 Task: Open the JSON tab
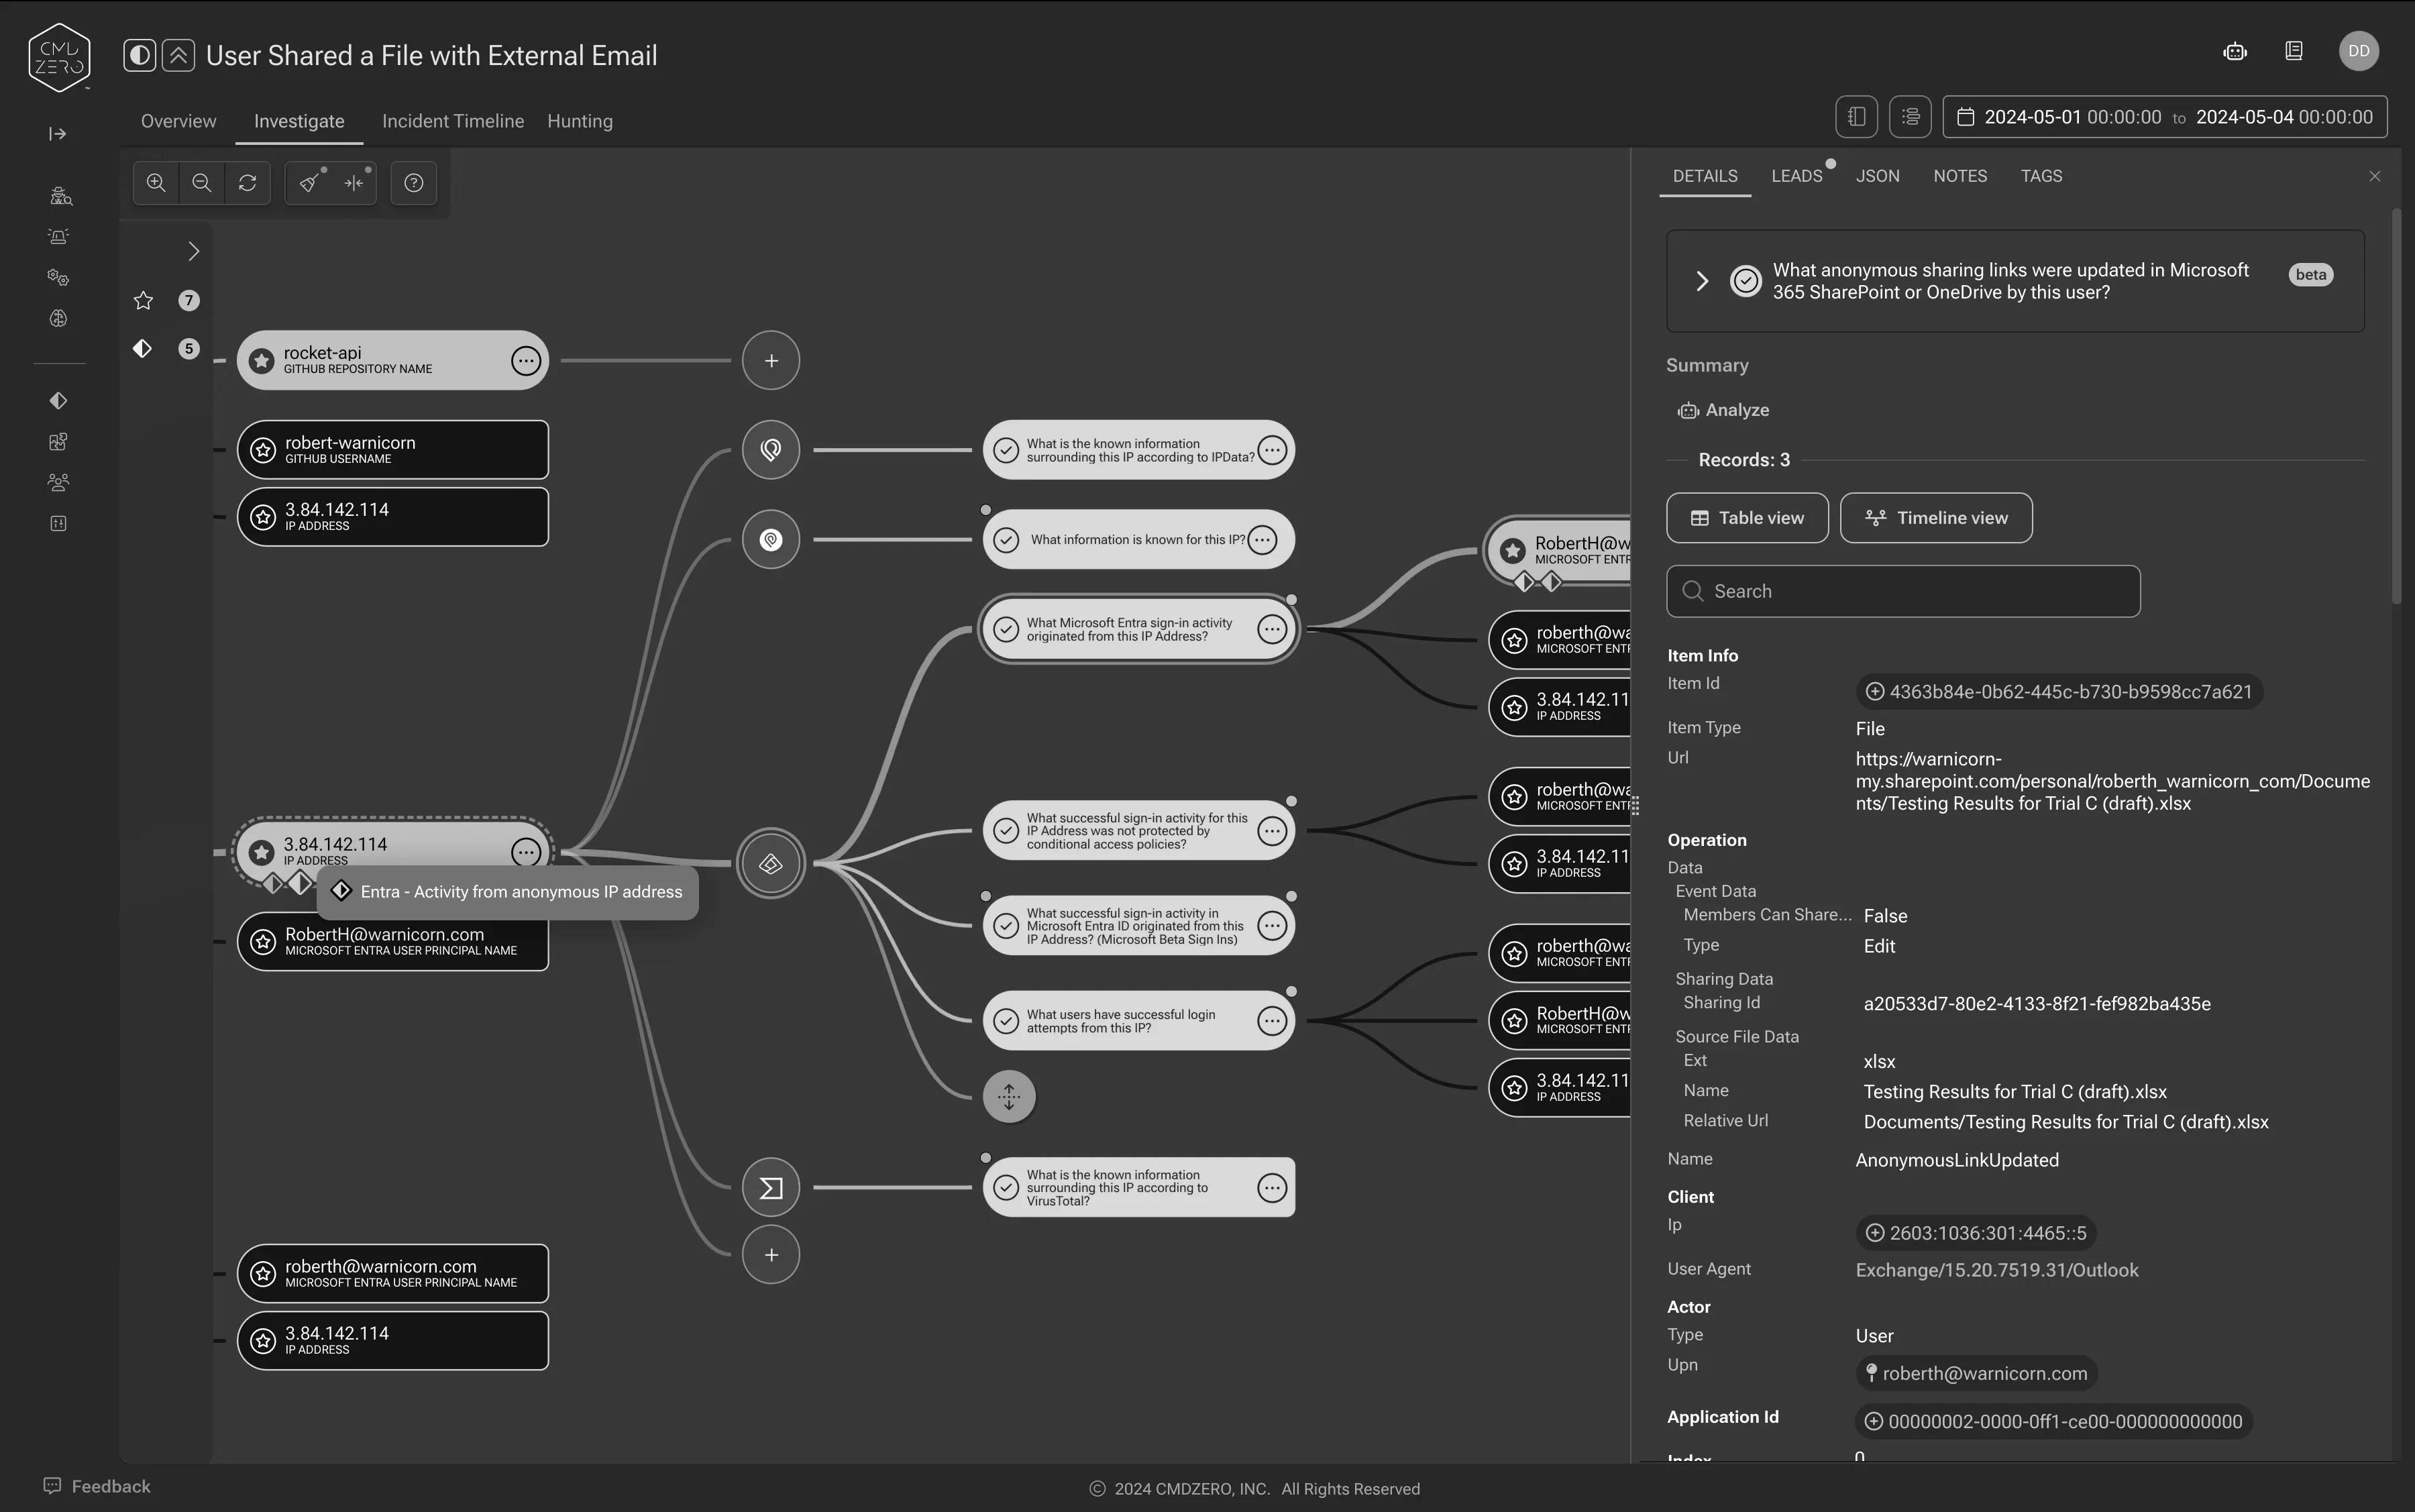tap(1878, 176)
